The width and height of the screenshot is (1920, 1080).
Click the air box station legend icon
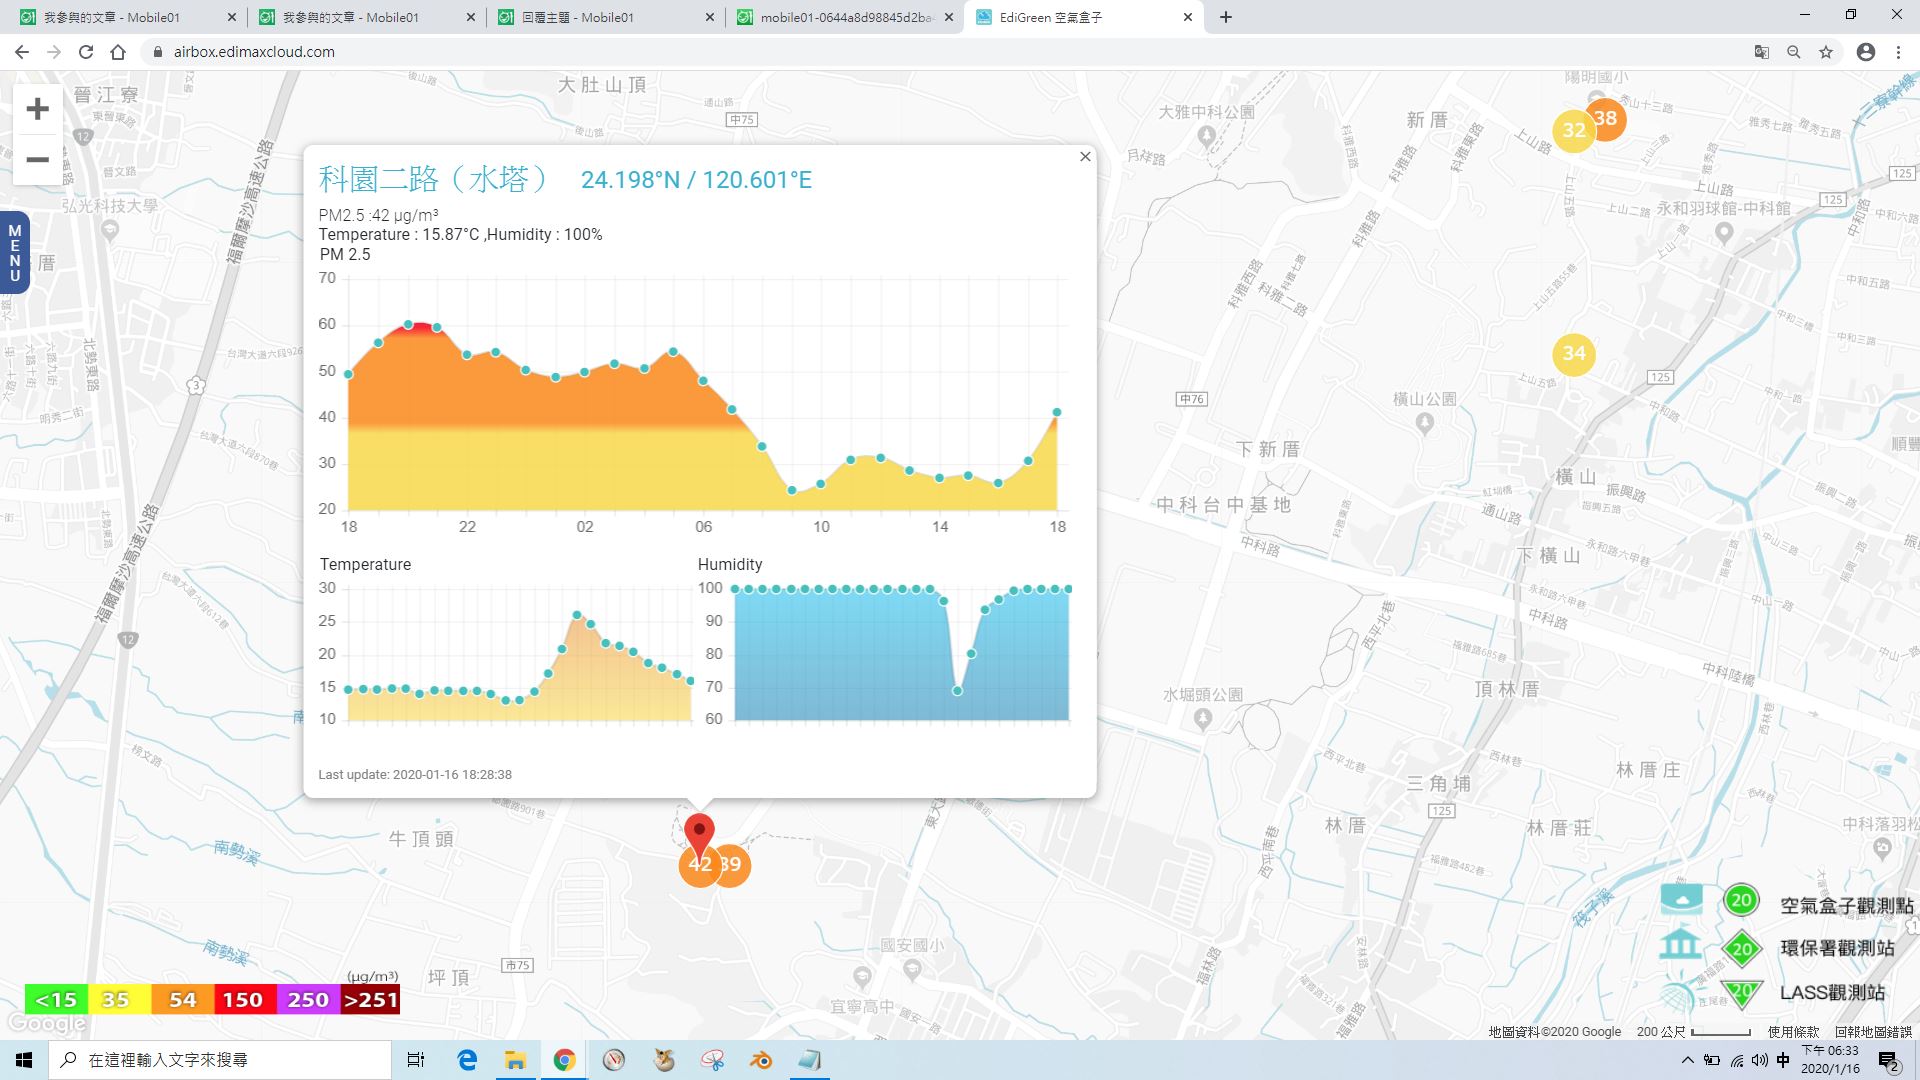click(1682, 899)
